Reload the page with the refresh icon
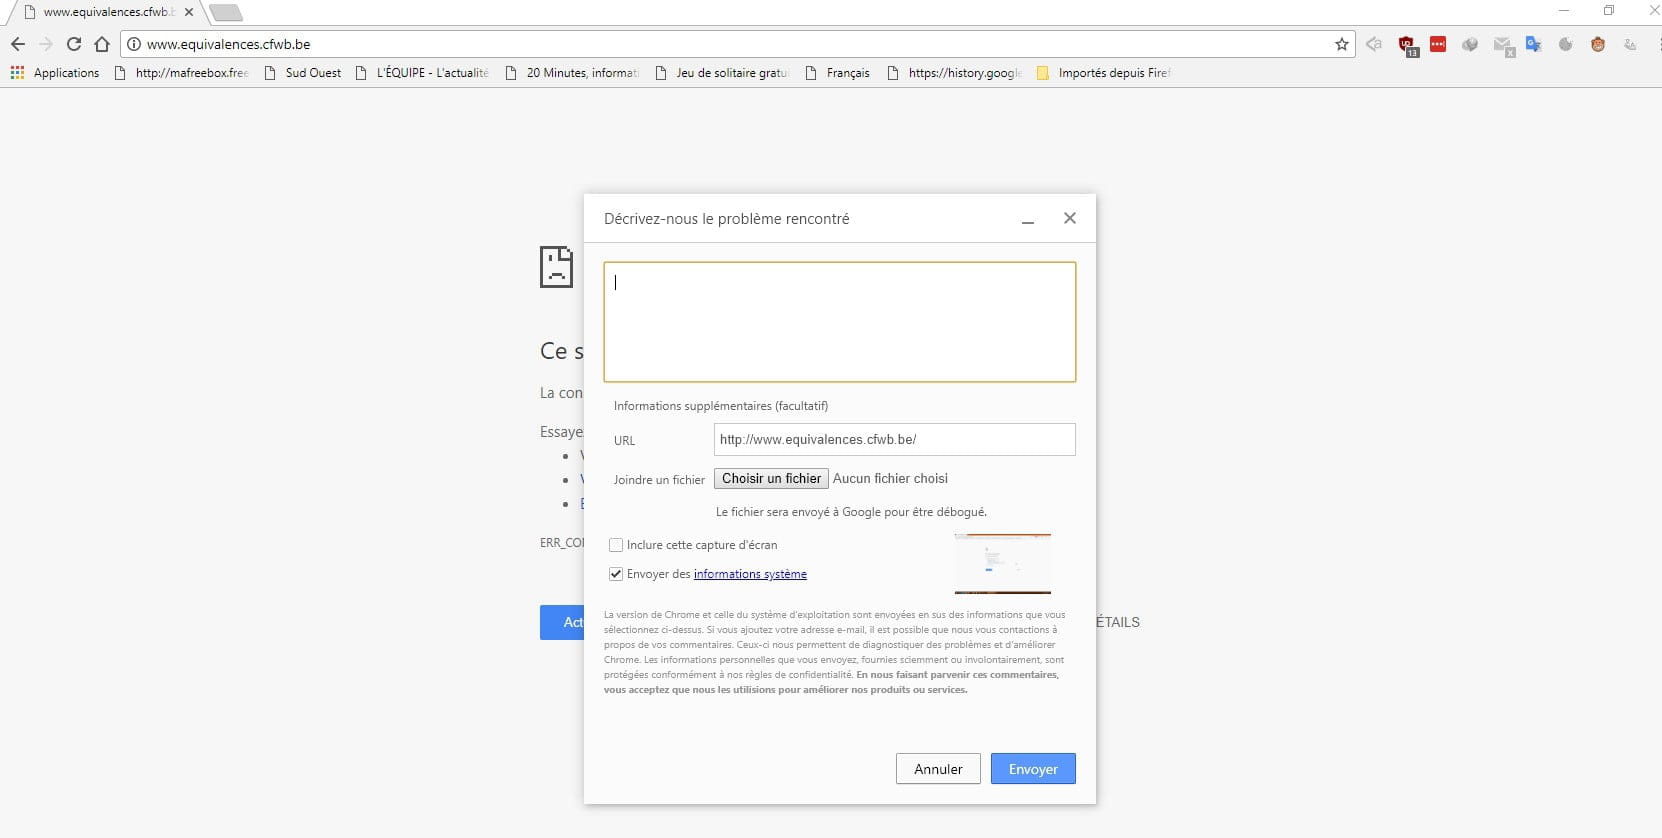Image resolution: width=1662 pixels, height=838 pixels. (73, 44)
